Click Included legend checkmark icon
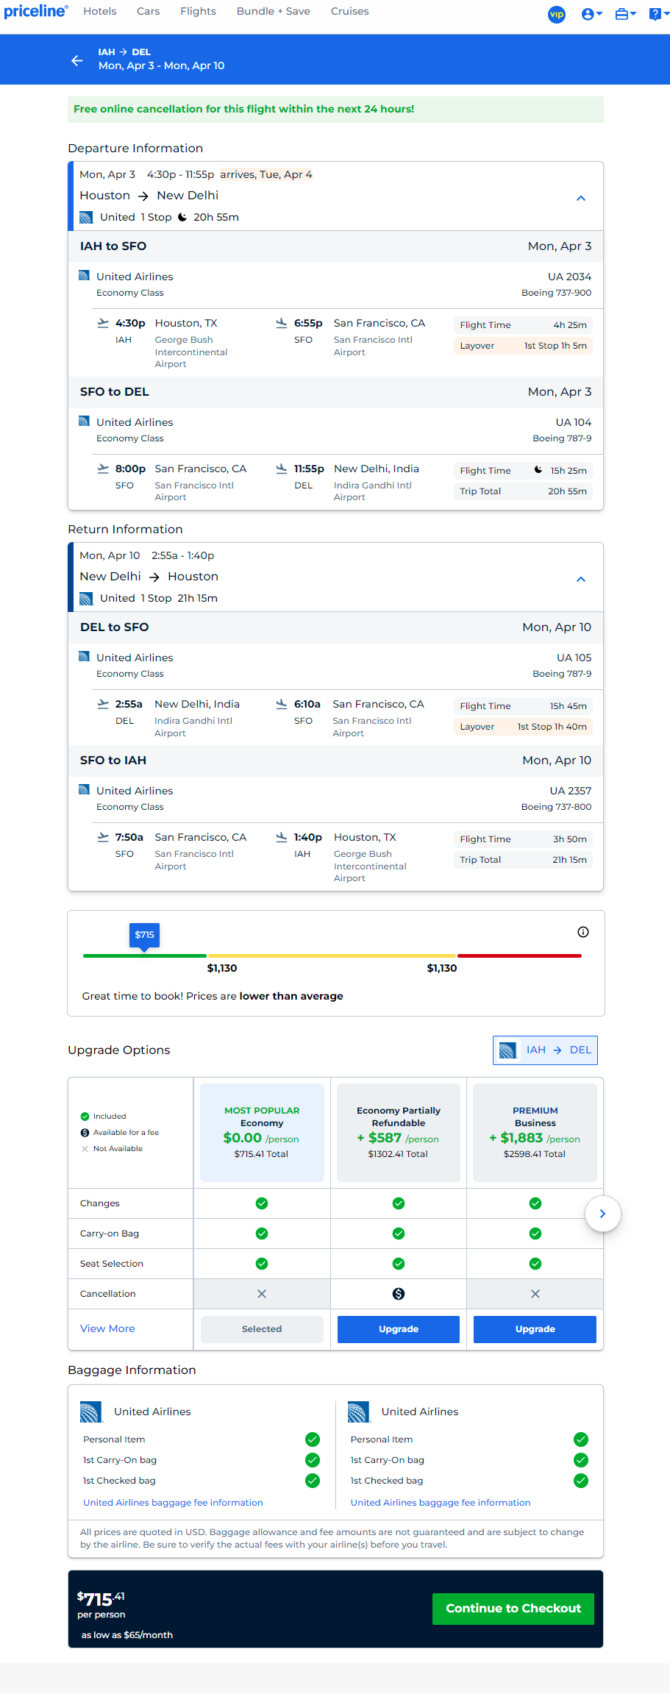 click(85, 1116)
